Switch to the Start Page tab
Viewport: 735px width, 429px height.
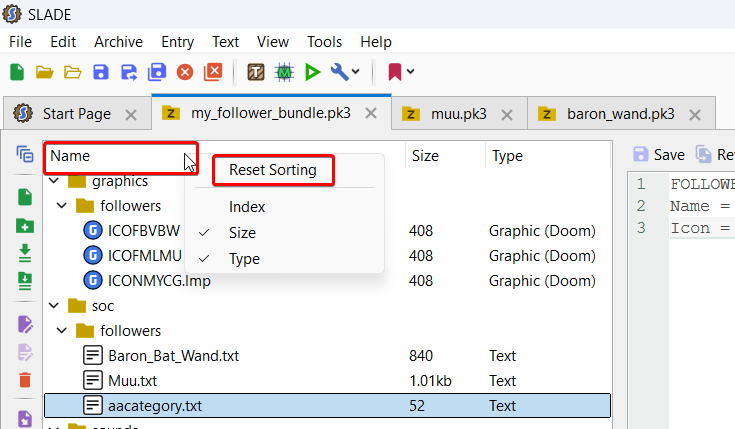pyautogui.click(x=76, y=114)
